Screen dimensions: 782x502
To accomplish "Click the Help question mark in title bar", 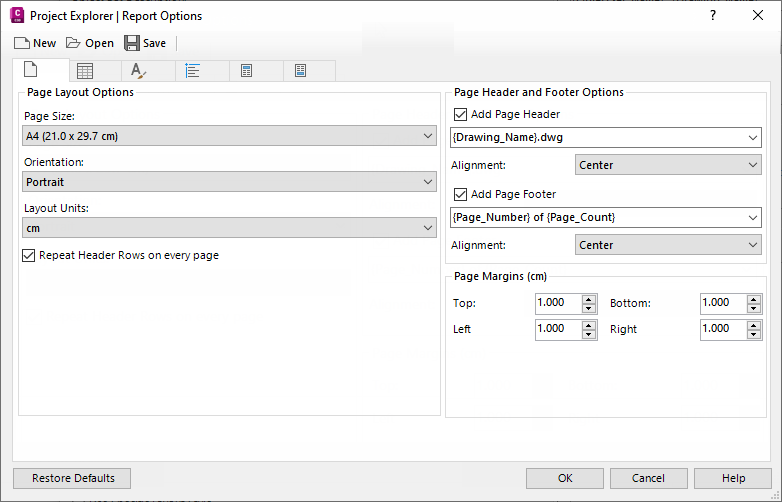I will pyautogui.click(x=713, y=16).
